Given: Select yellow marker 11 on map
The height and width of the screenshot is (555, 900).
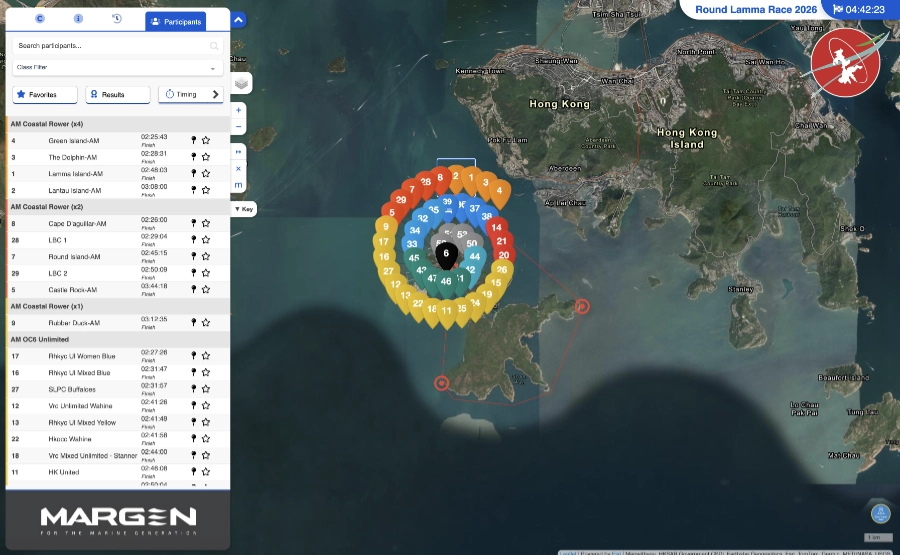Looking at the screenshot, I should click(446, 313).
